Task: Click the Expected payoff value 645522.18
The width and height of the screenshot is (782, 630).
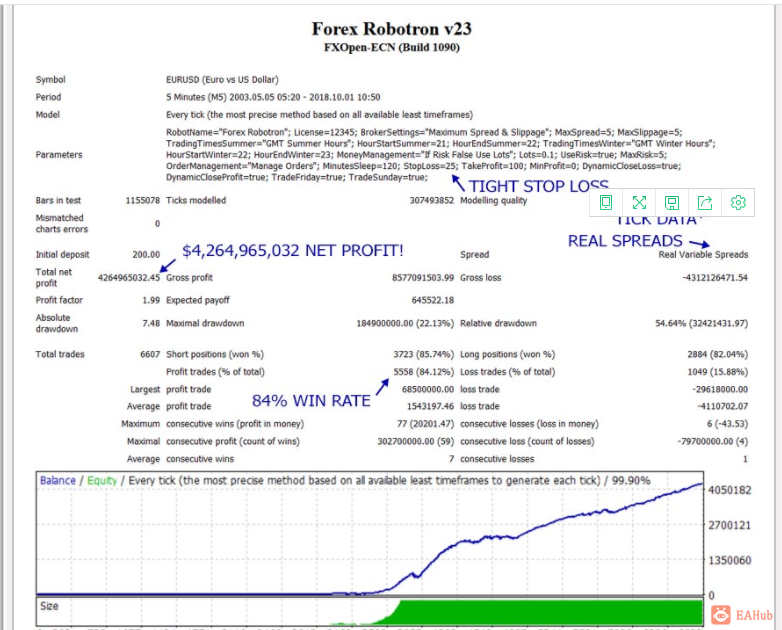Action: point(432,300)
